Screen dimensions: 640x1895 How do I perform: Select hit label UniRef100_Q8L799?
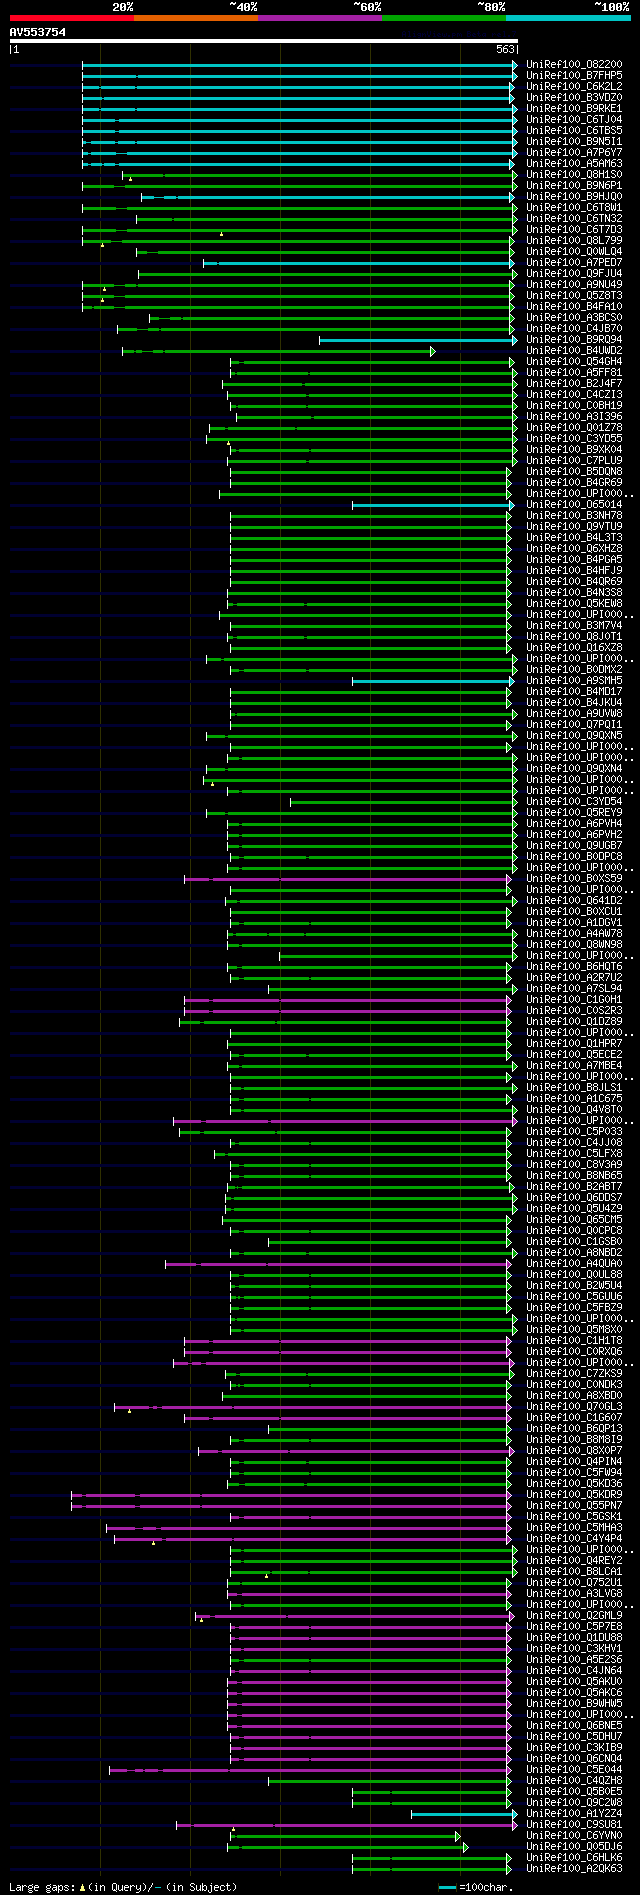tap(575, 241)
